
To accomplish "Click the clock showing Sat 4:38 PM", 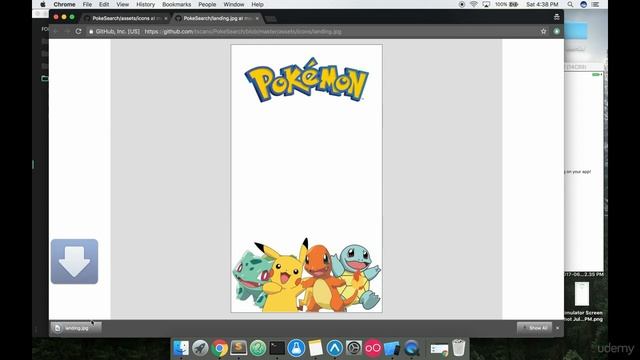I will pos(542,4).
